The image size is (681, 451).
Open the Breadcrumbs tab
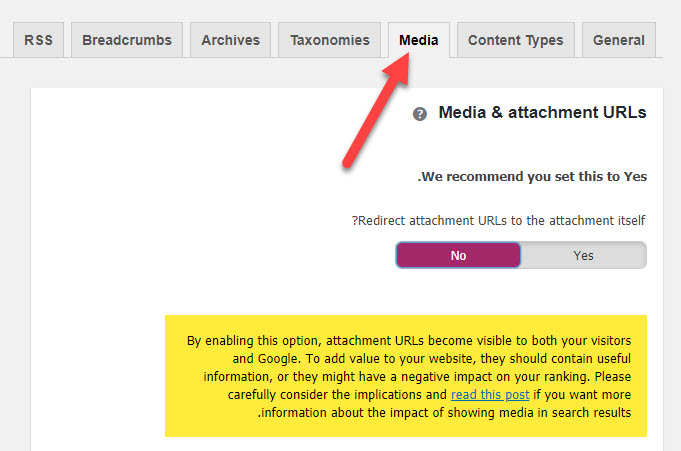[127, 40]
